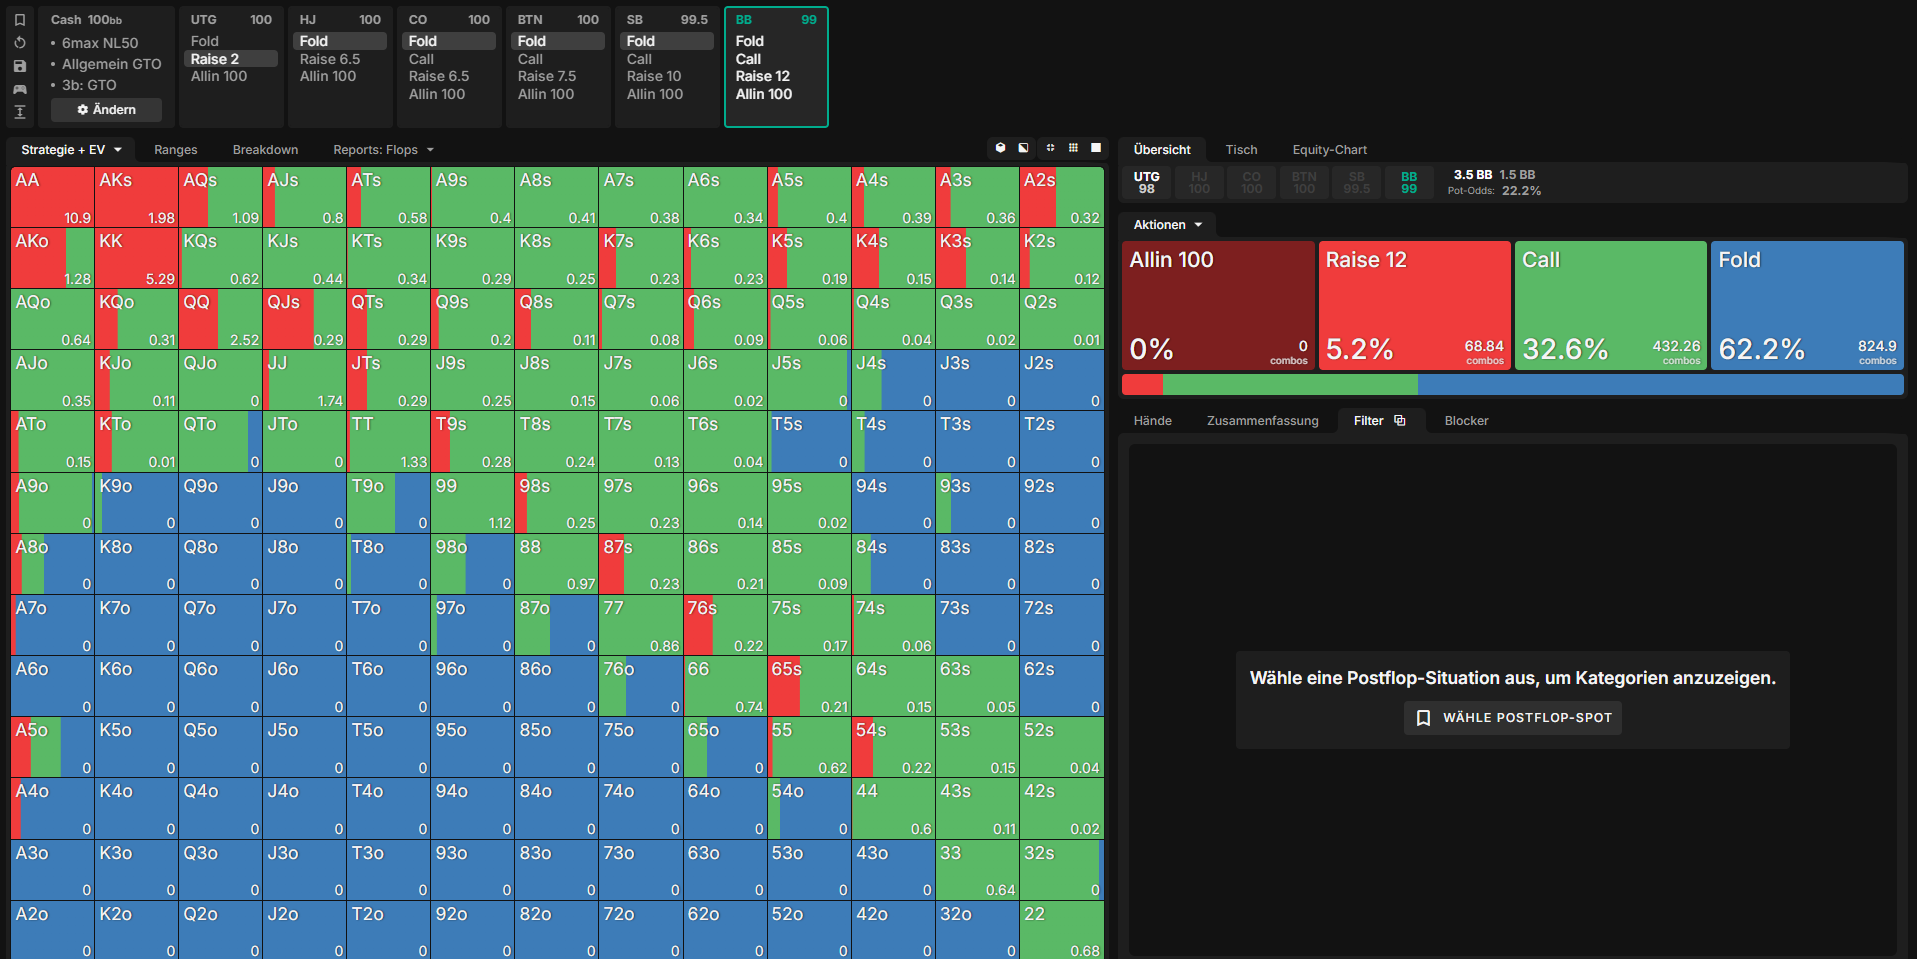Click the reset/undo circular arrow icon

point(19,43)
